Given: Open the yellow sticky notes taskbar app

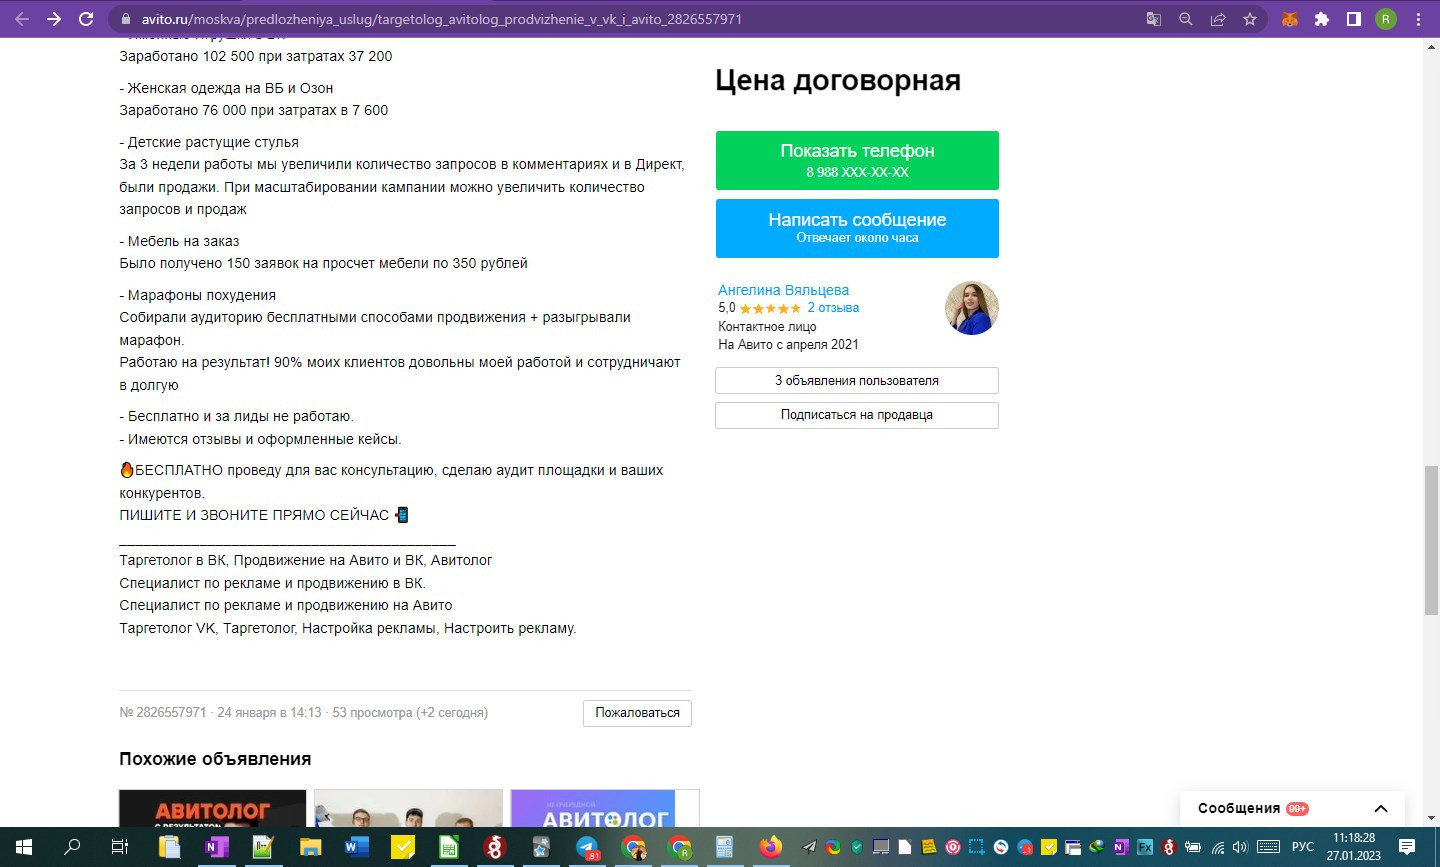Looking at the screenshot, I should click(402, 847).
